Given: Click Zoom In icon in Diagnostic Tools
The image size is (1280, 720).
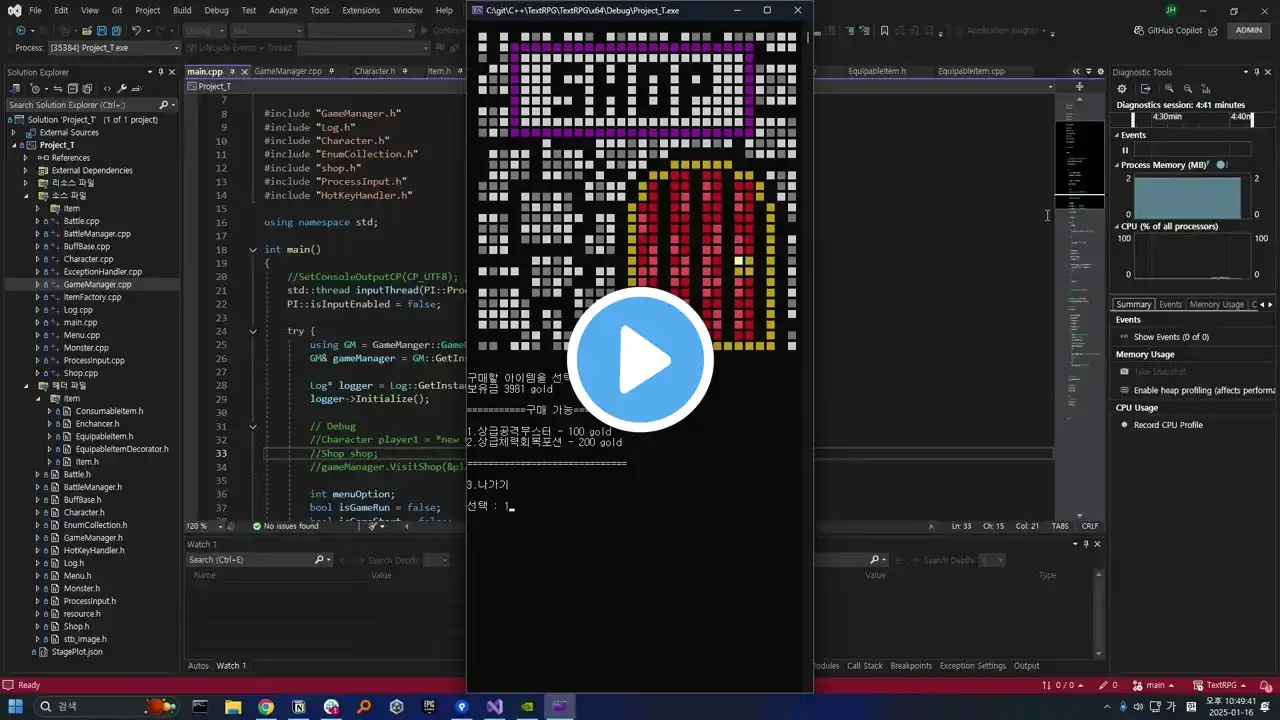Looking at the screenshot, I should click(1168, 89).
